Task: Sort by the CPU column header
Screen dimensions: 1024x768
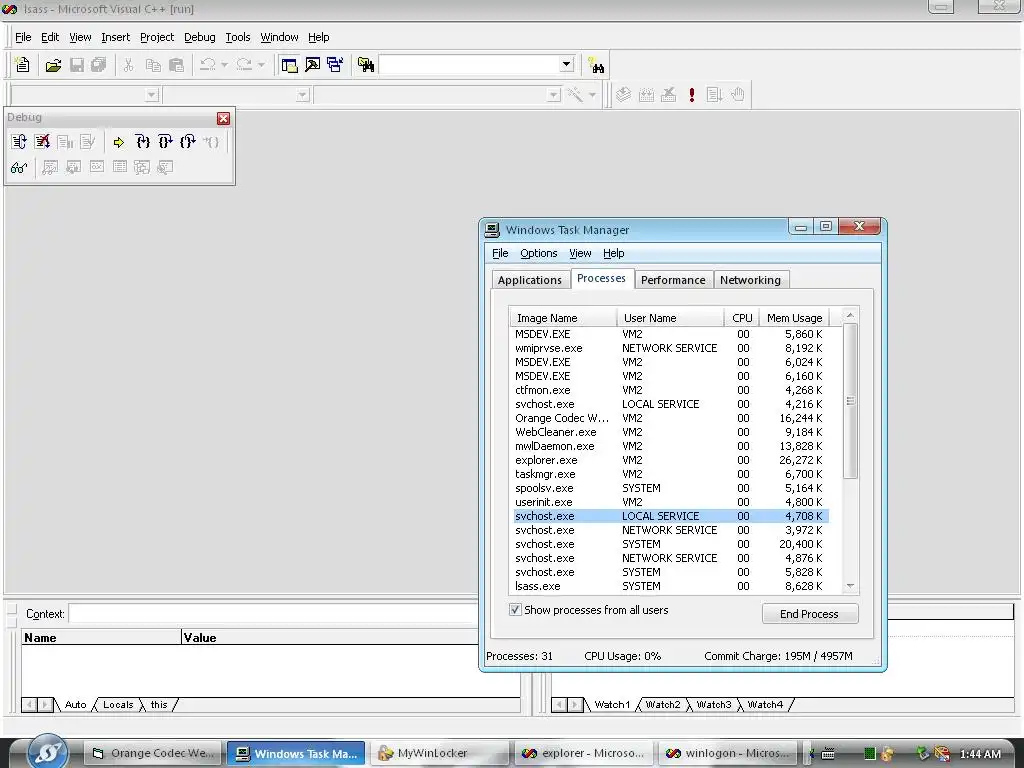Action: [x=741, y=318]
